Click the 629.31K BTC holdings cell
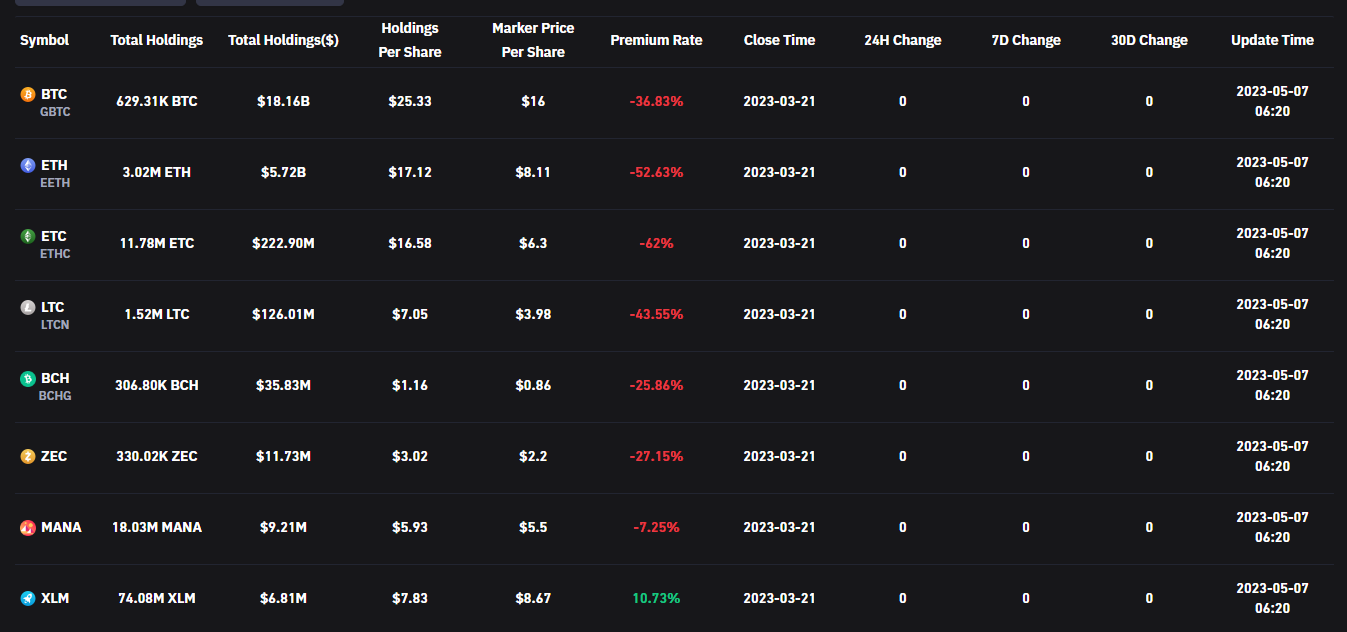Viewport: 1347px width, 632px height. (x=157, y=101)
